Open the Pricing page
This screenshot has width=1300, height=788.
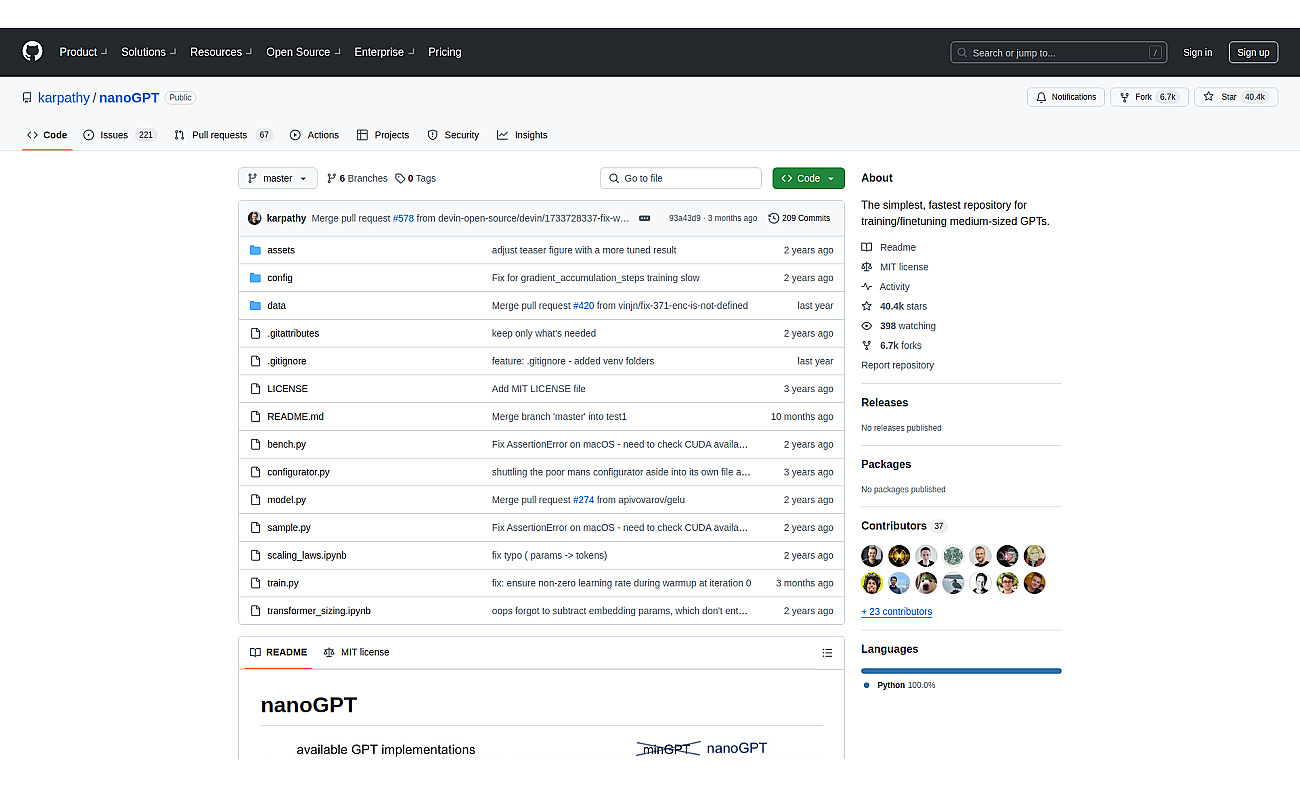[x=445, y=52]
